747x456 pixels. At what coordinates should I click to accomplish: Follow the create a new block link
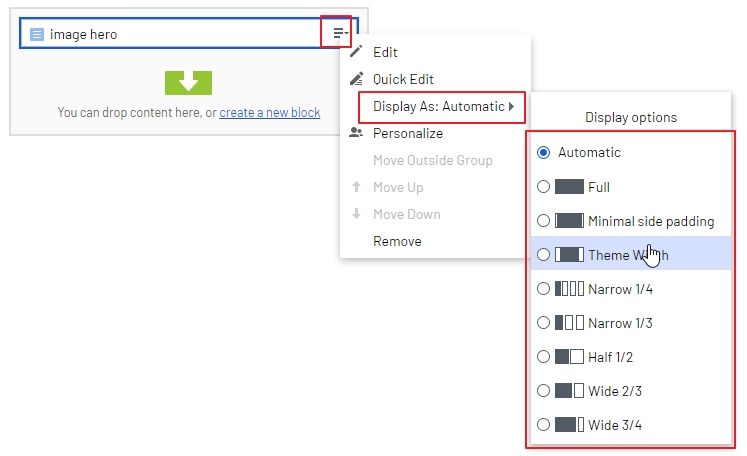click(270, 113)
